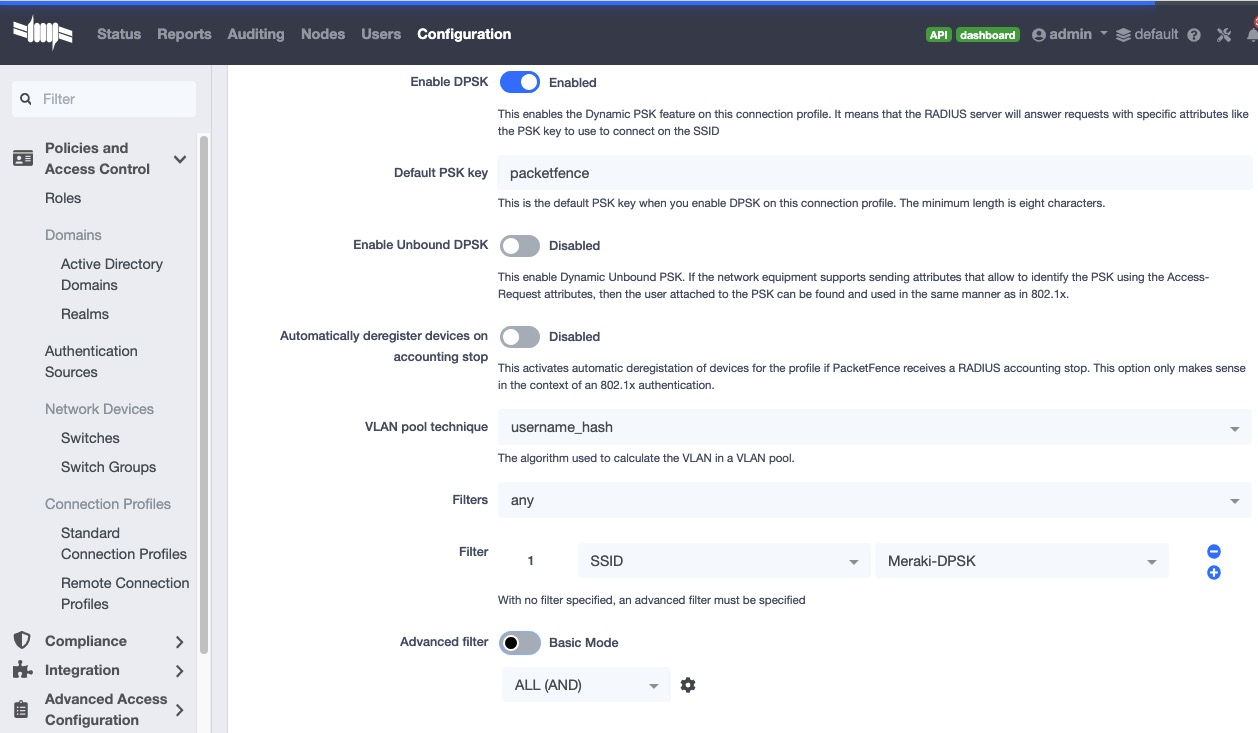Screen dimensions: 1258x733
Task: Open the ALL (AND) condition dropdown
Action: [585, 684]
